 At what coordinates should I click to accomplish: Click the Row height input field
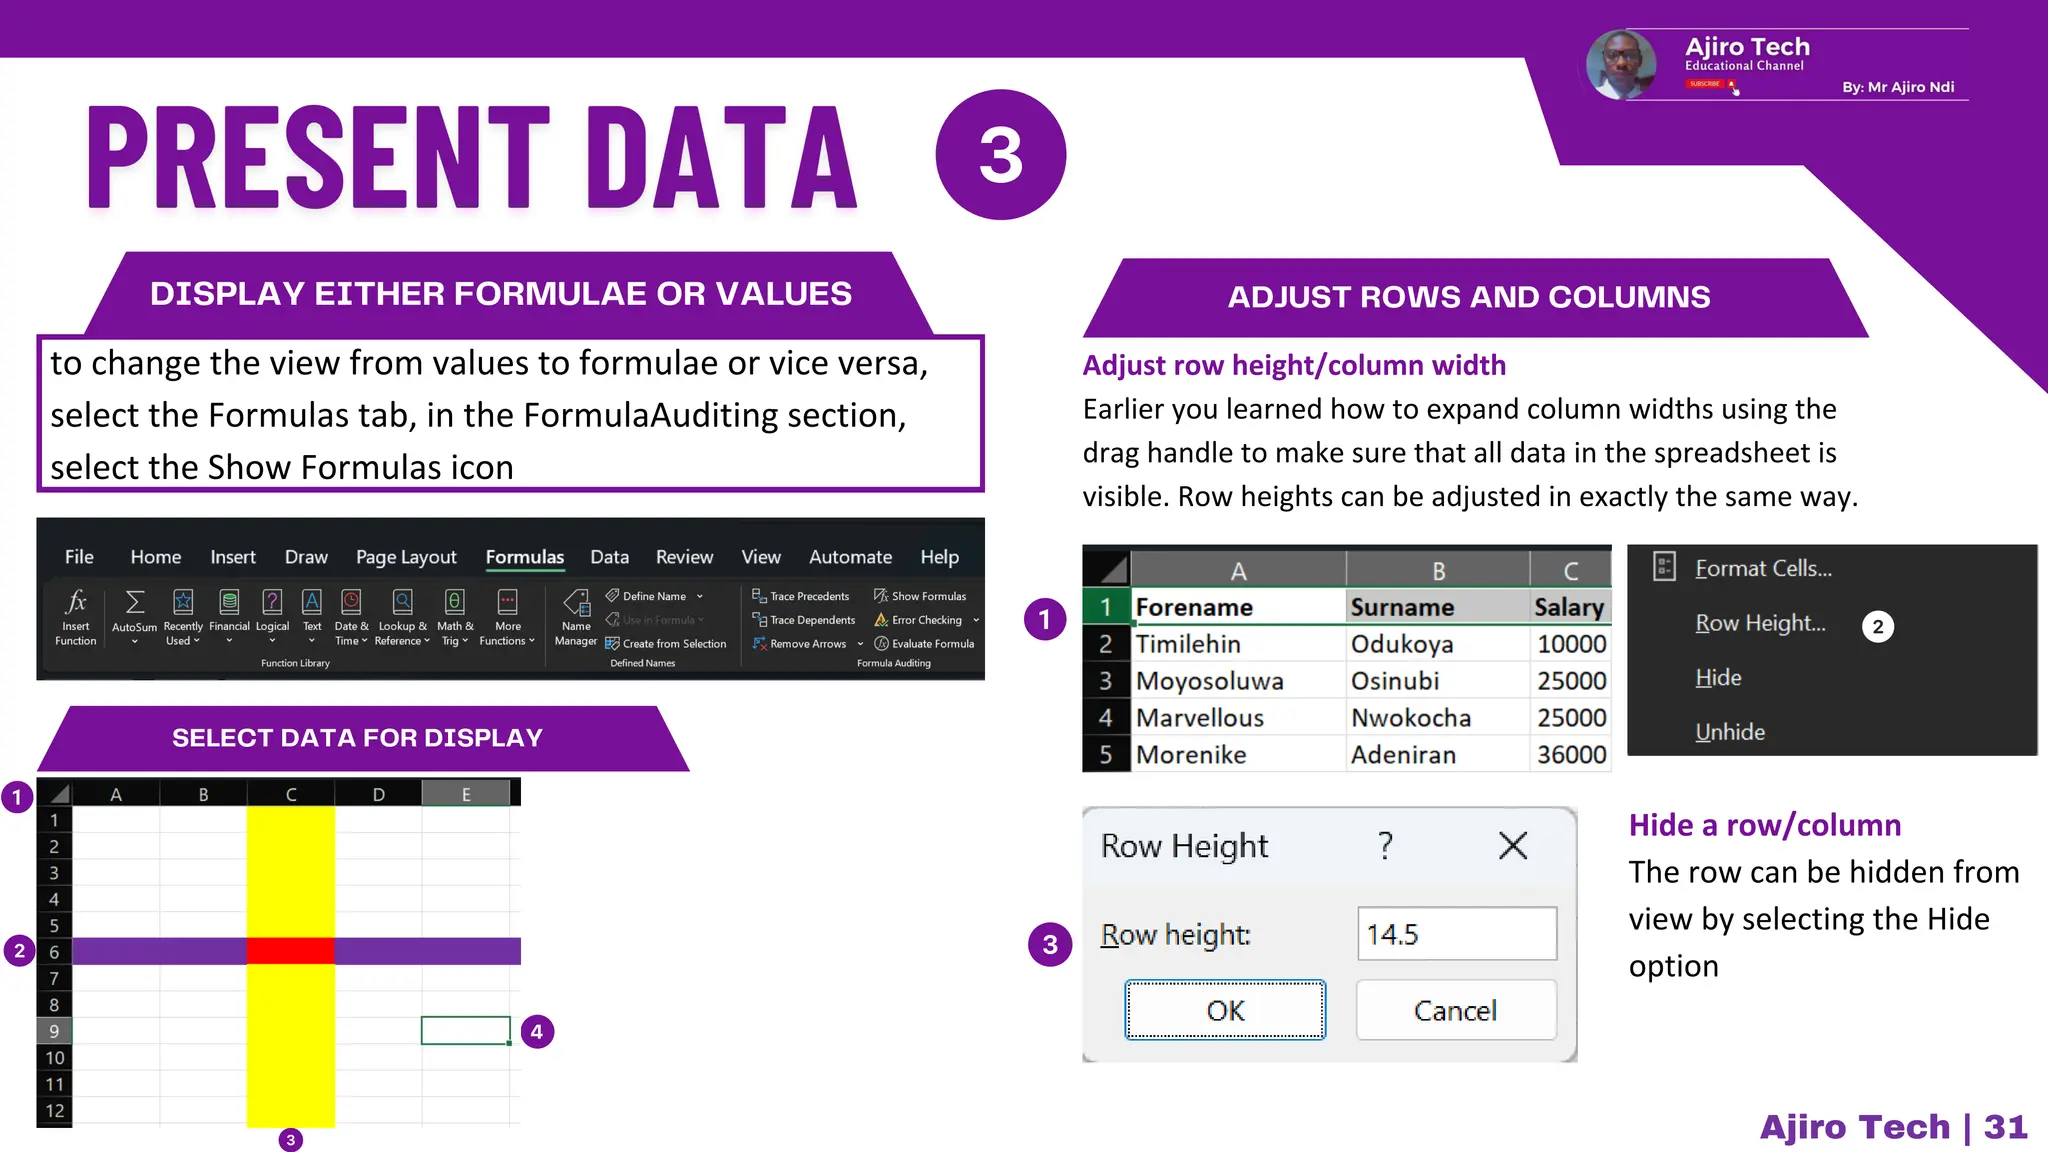click(x=1456, y=934)
